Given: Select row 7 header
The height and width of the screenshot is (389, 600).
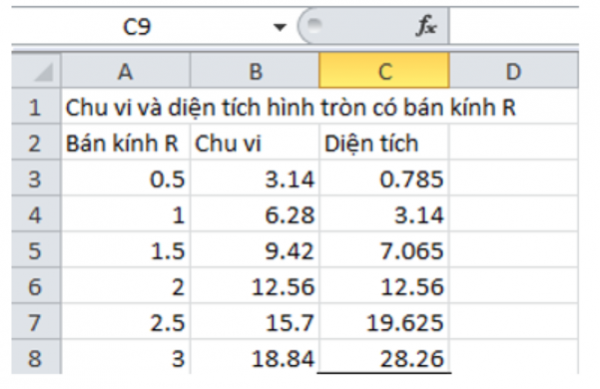Looking at the screenshot, I should tap(36, 322).
